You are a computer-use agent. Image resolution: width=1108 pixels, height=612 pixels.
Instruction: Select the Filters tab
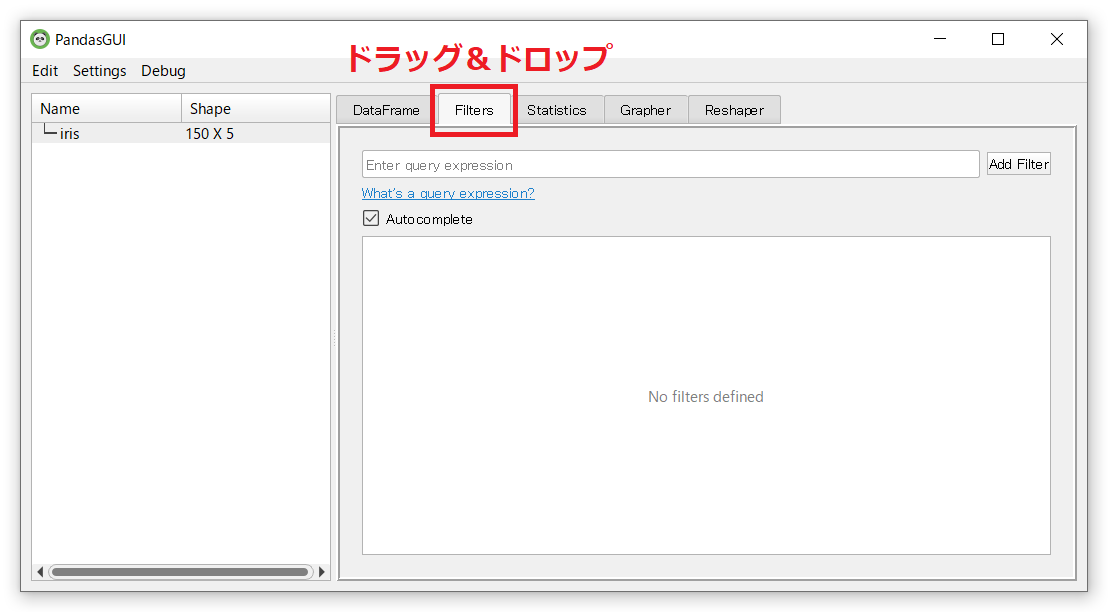point(474,110)
